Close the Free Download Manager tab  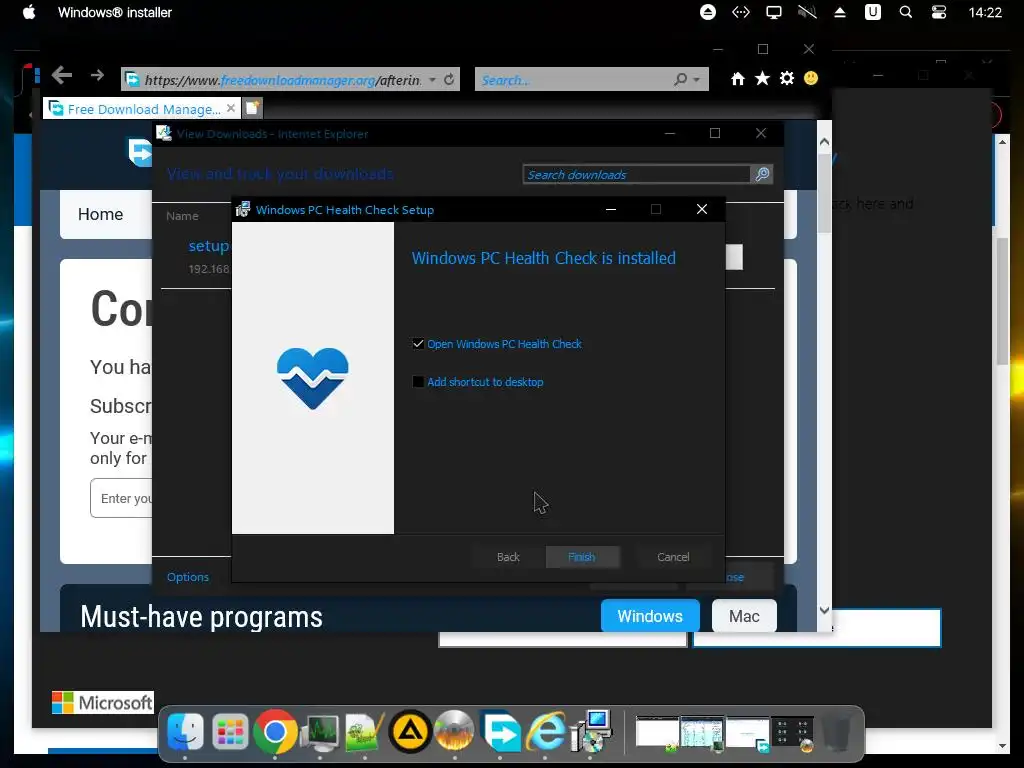click(231, 108)
